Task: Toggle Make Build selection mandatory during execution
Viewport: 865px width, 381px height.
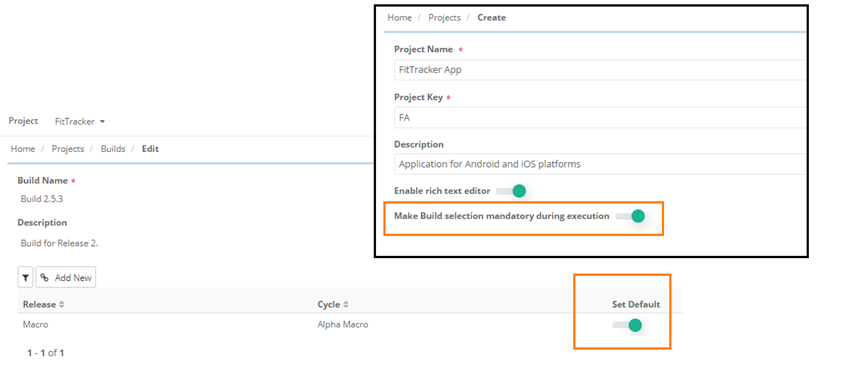Action: click(x=630, y=216)
